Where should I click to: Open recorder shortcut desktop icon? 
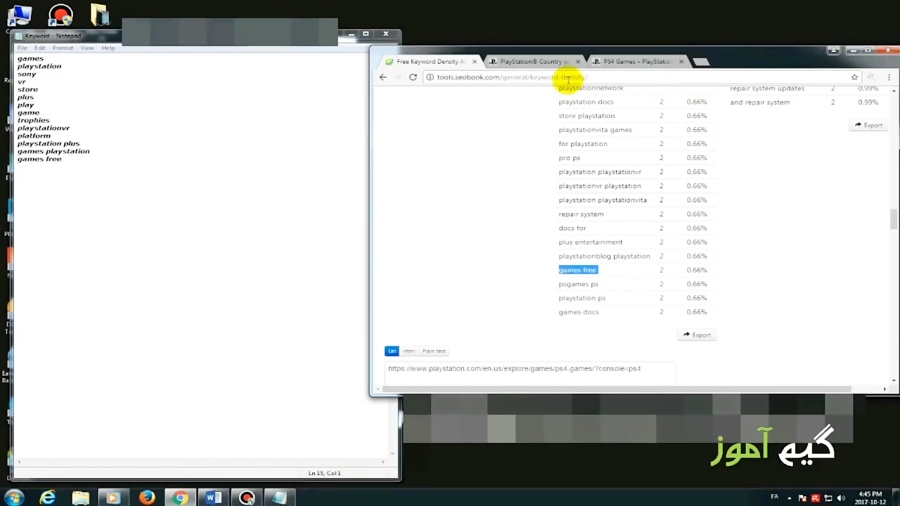click(x=60, y=15)
